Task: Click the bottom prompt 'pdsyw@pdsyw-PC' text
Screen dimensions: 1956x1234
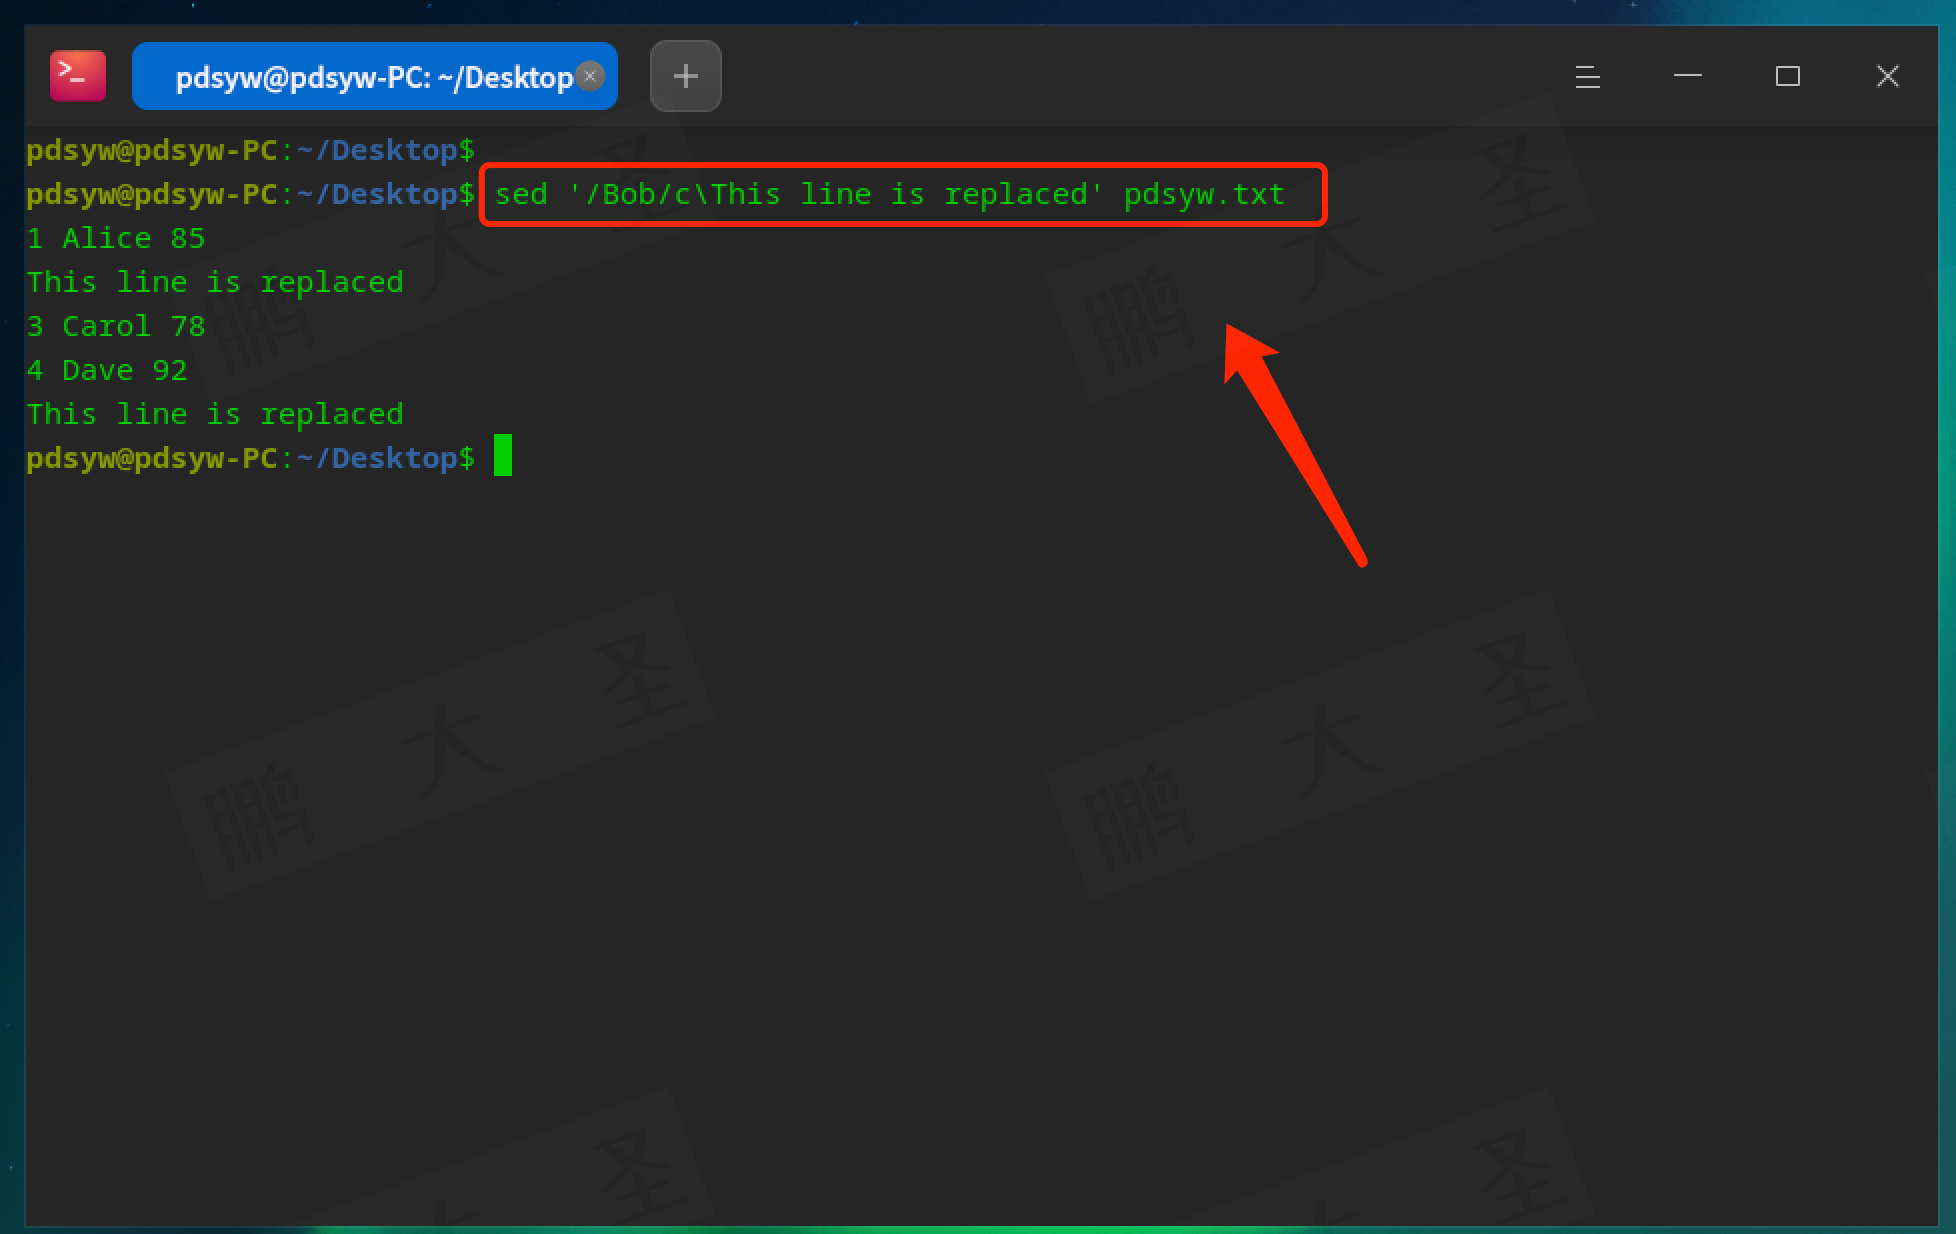Action: (150, 458)
